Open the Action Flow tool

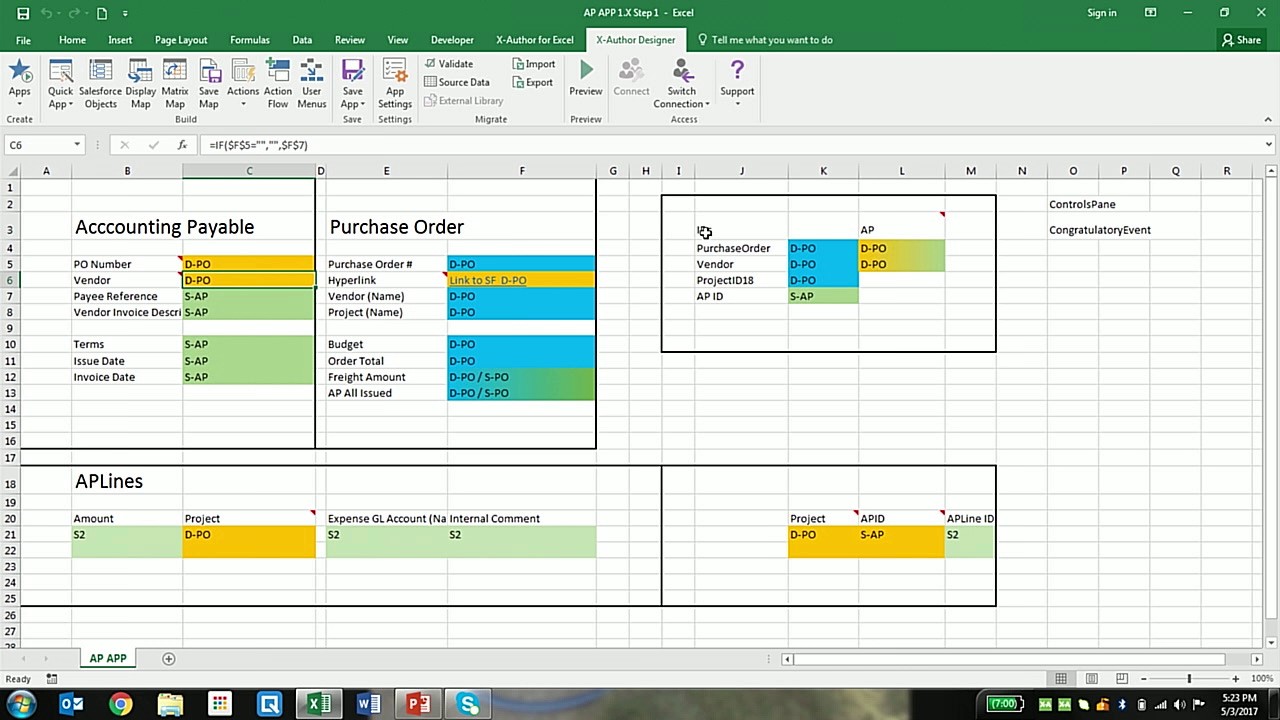[278, 83]
